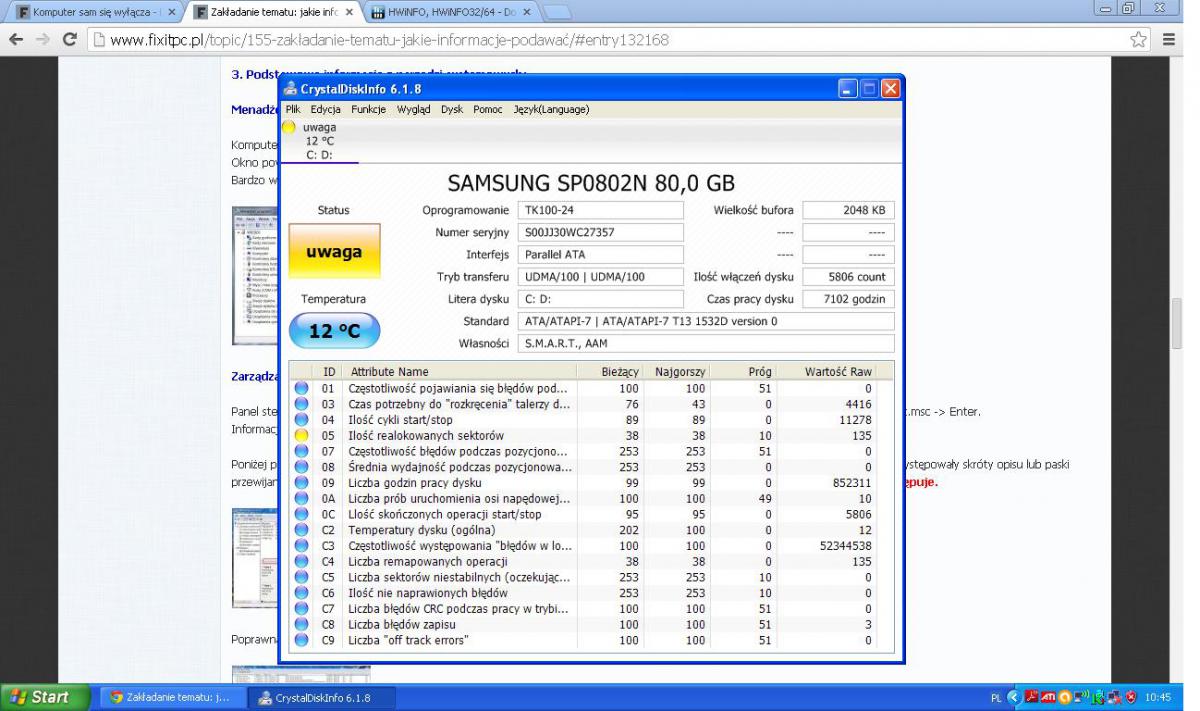
Task: Open the Język(Language) menu
Action: 551,109
